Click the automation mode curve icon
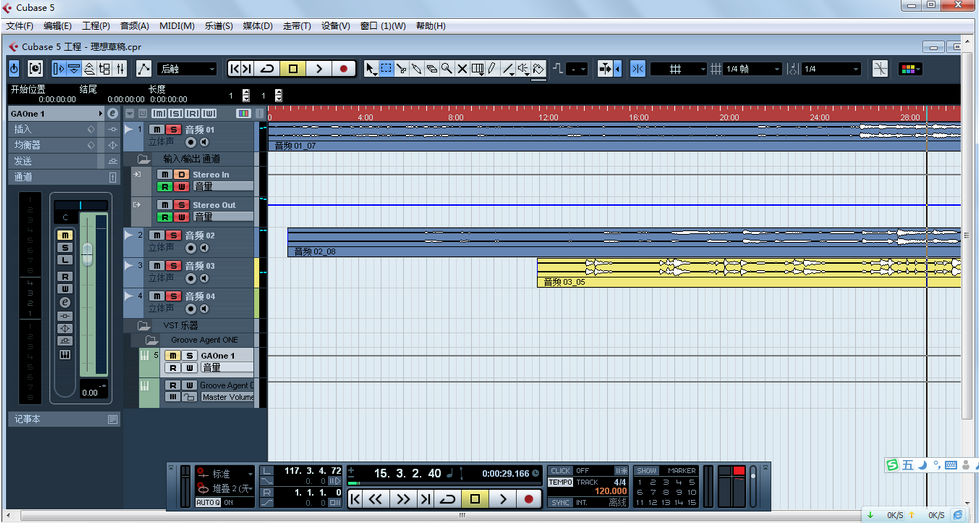Screen dimensions: 979x523 point(144,68)
